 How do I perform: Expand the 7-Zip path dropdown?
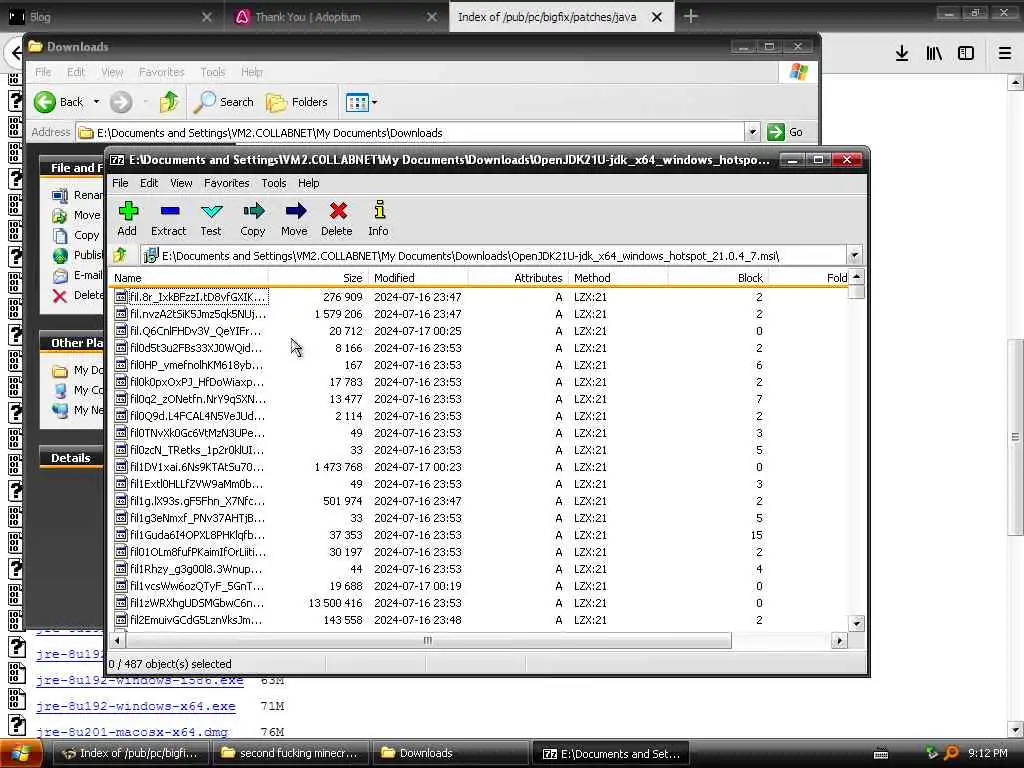point(854,255)
